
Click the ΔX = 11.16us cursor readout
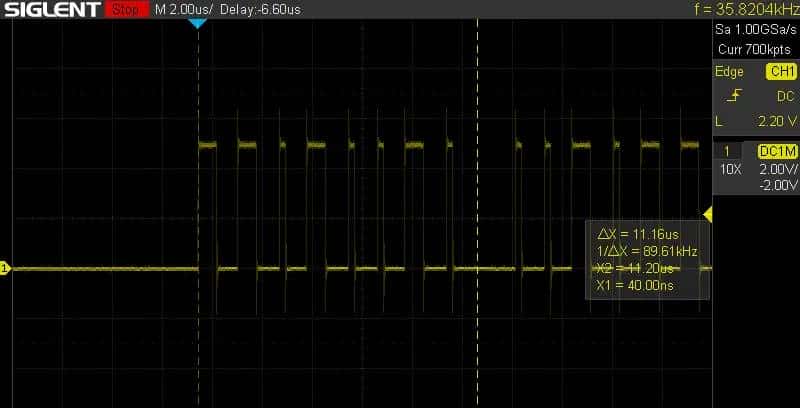(x=638, y=234)
